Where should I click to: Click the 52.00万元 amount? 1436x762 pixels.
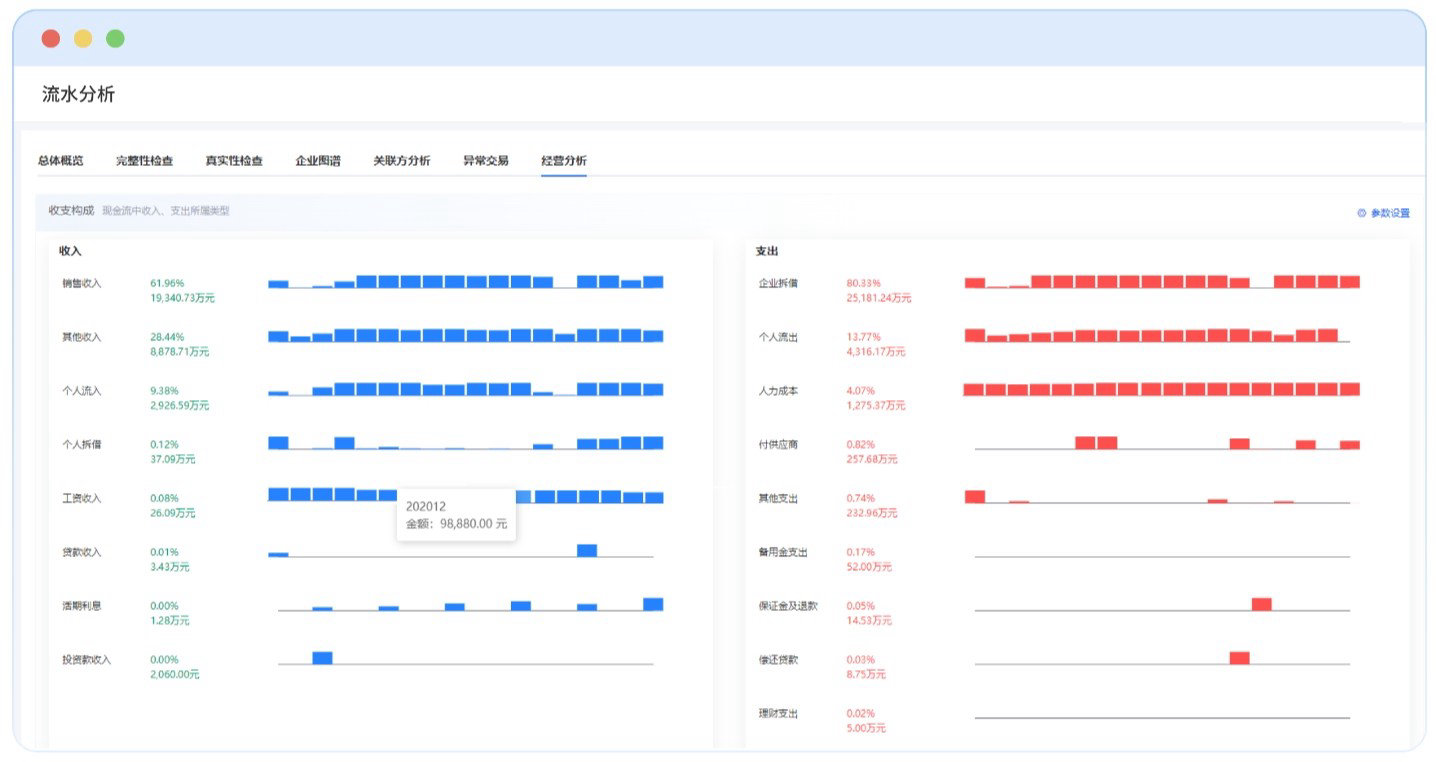click(x=870, y=567)
